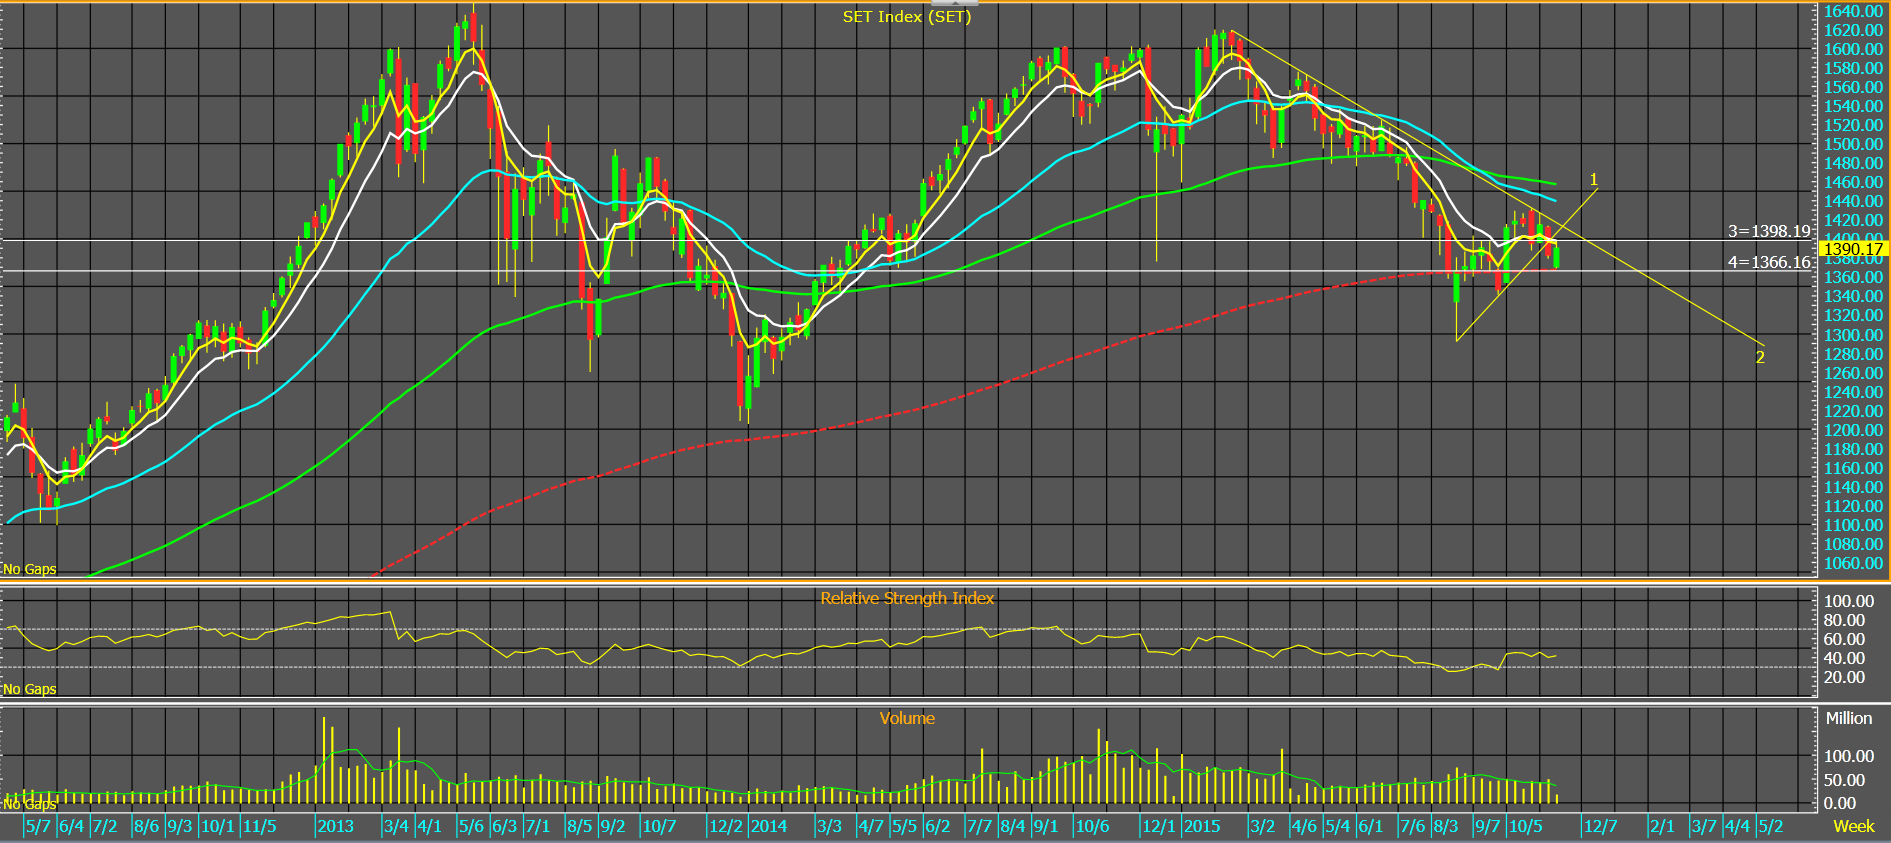Click the 4/4 date on the time axis

1738,826
